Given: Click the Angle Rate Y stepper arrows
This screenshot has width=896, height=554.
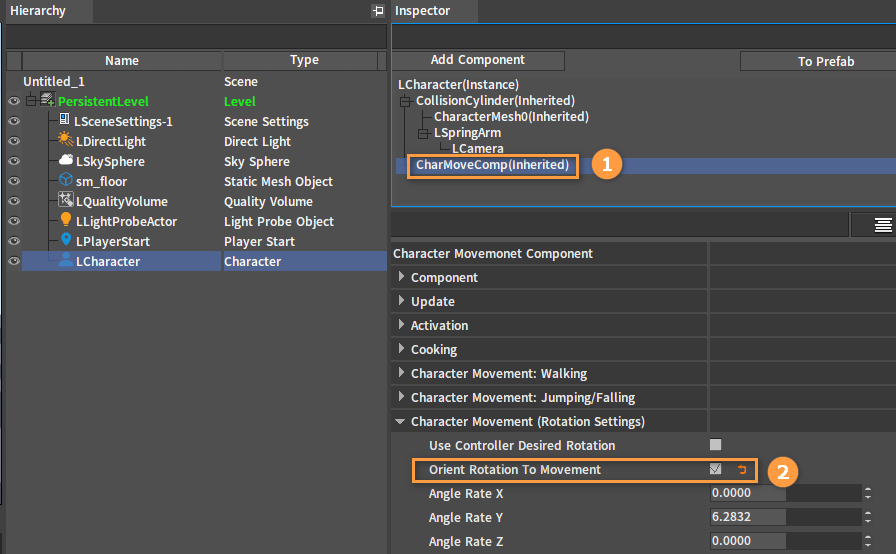Looking at the screenshot, I should pos(868,517).
